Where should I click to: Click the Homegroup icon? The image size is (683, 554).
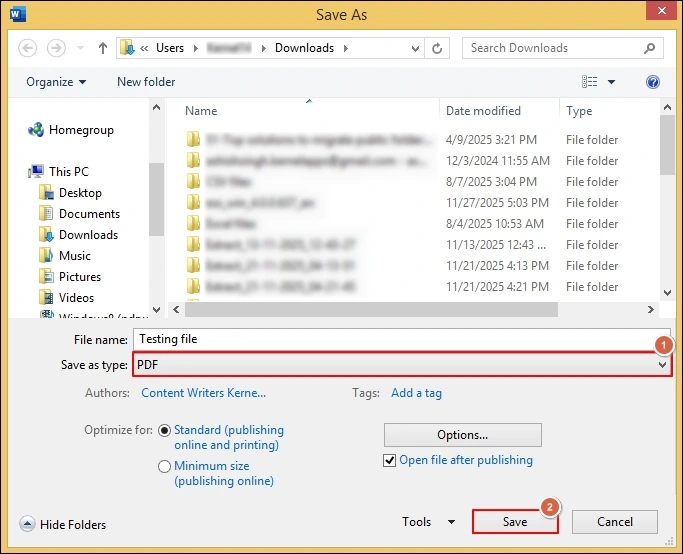[x=36, y=129]
